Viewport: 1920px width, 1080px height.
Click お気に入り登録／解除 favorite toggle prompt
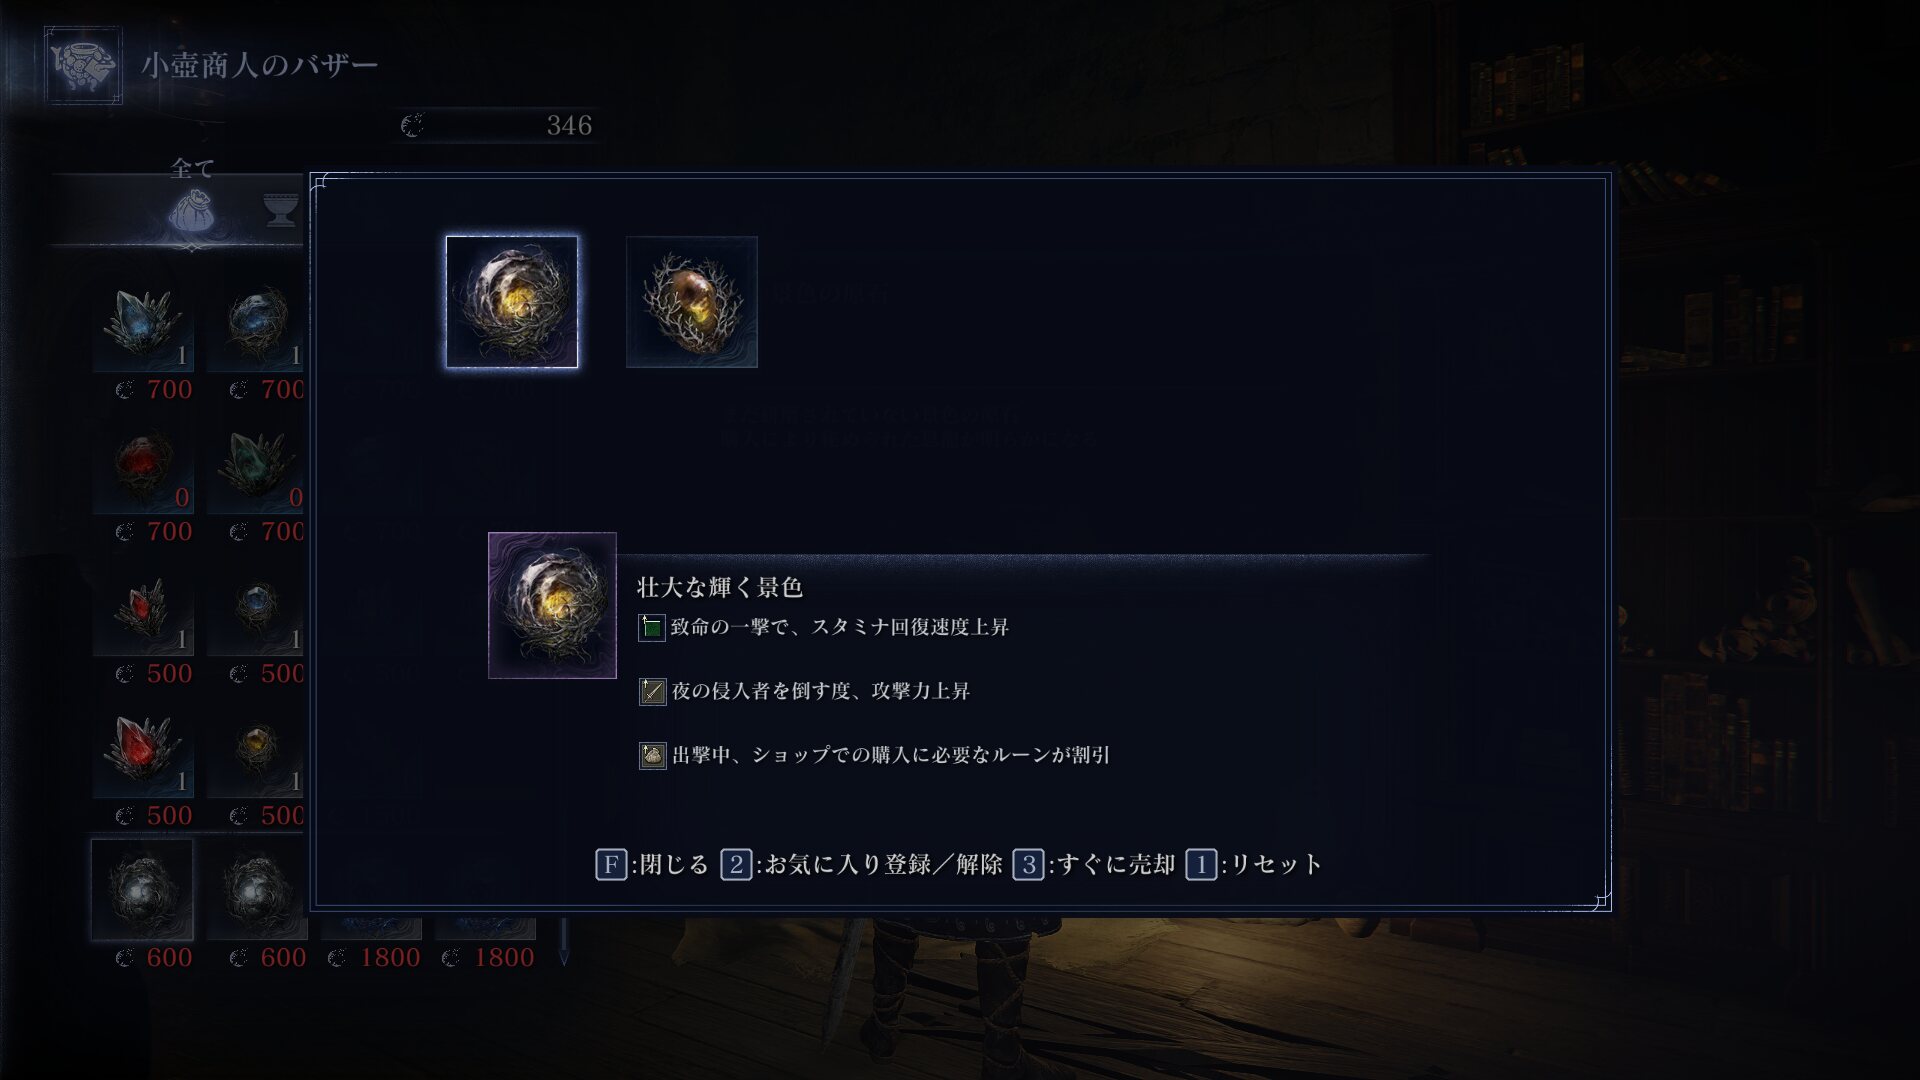862,864
